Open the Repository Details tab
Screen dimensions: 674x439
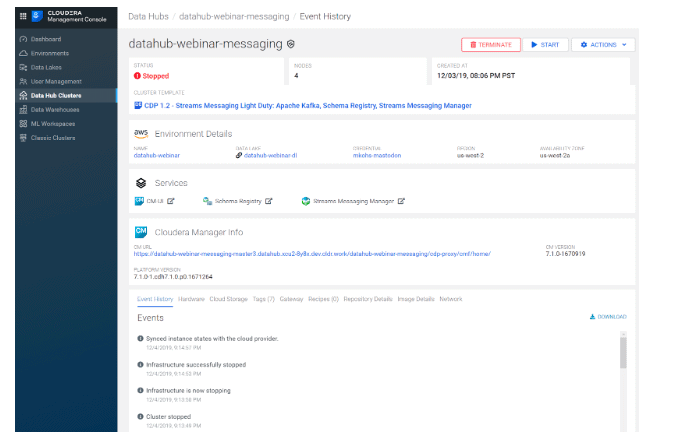pos(368,299)
